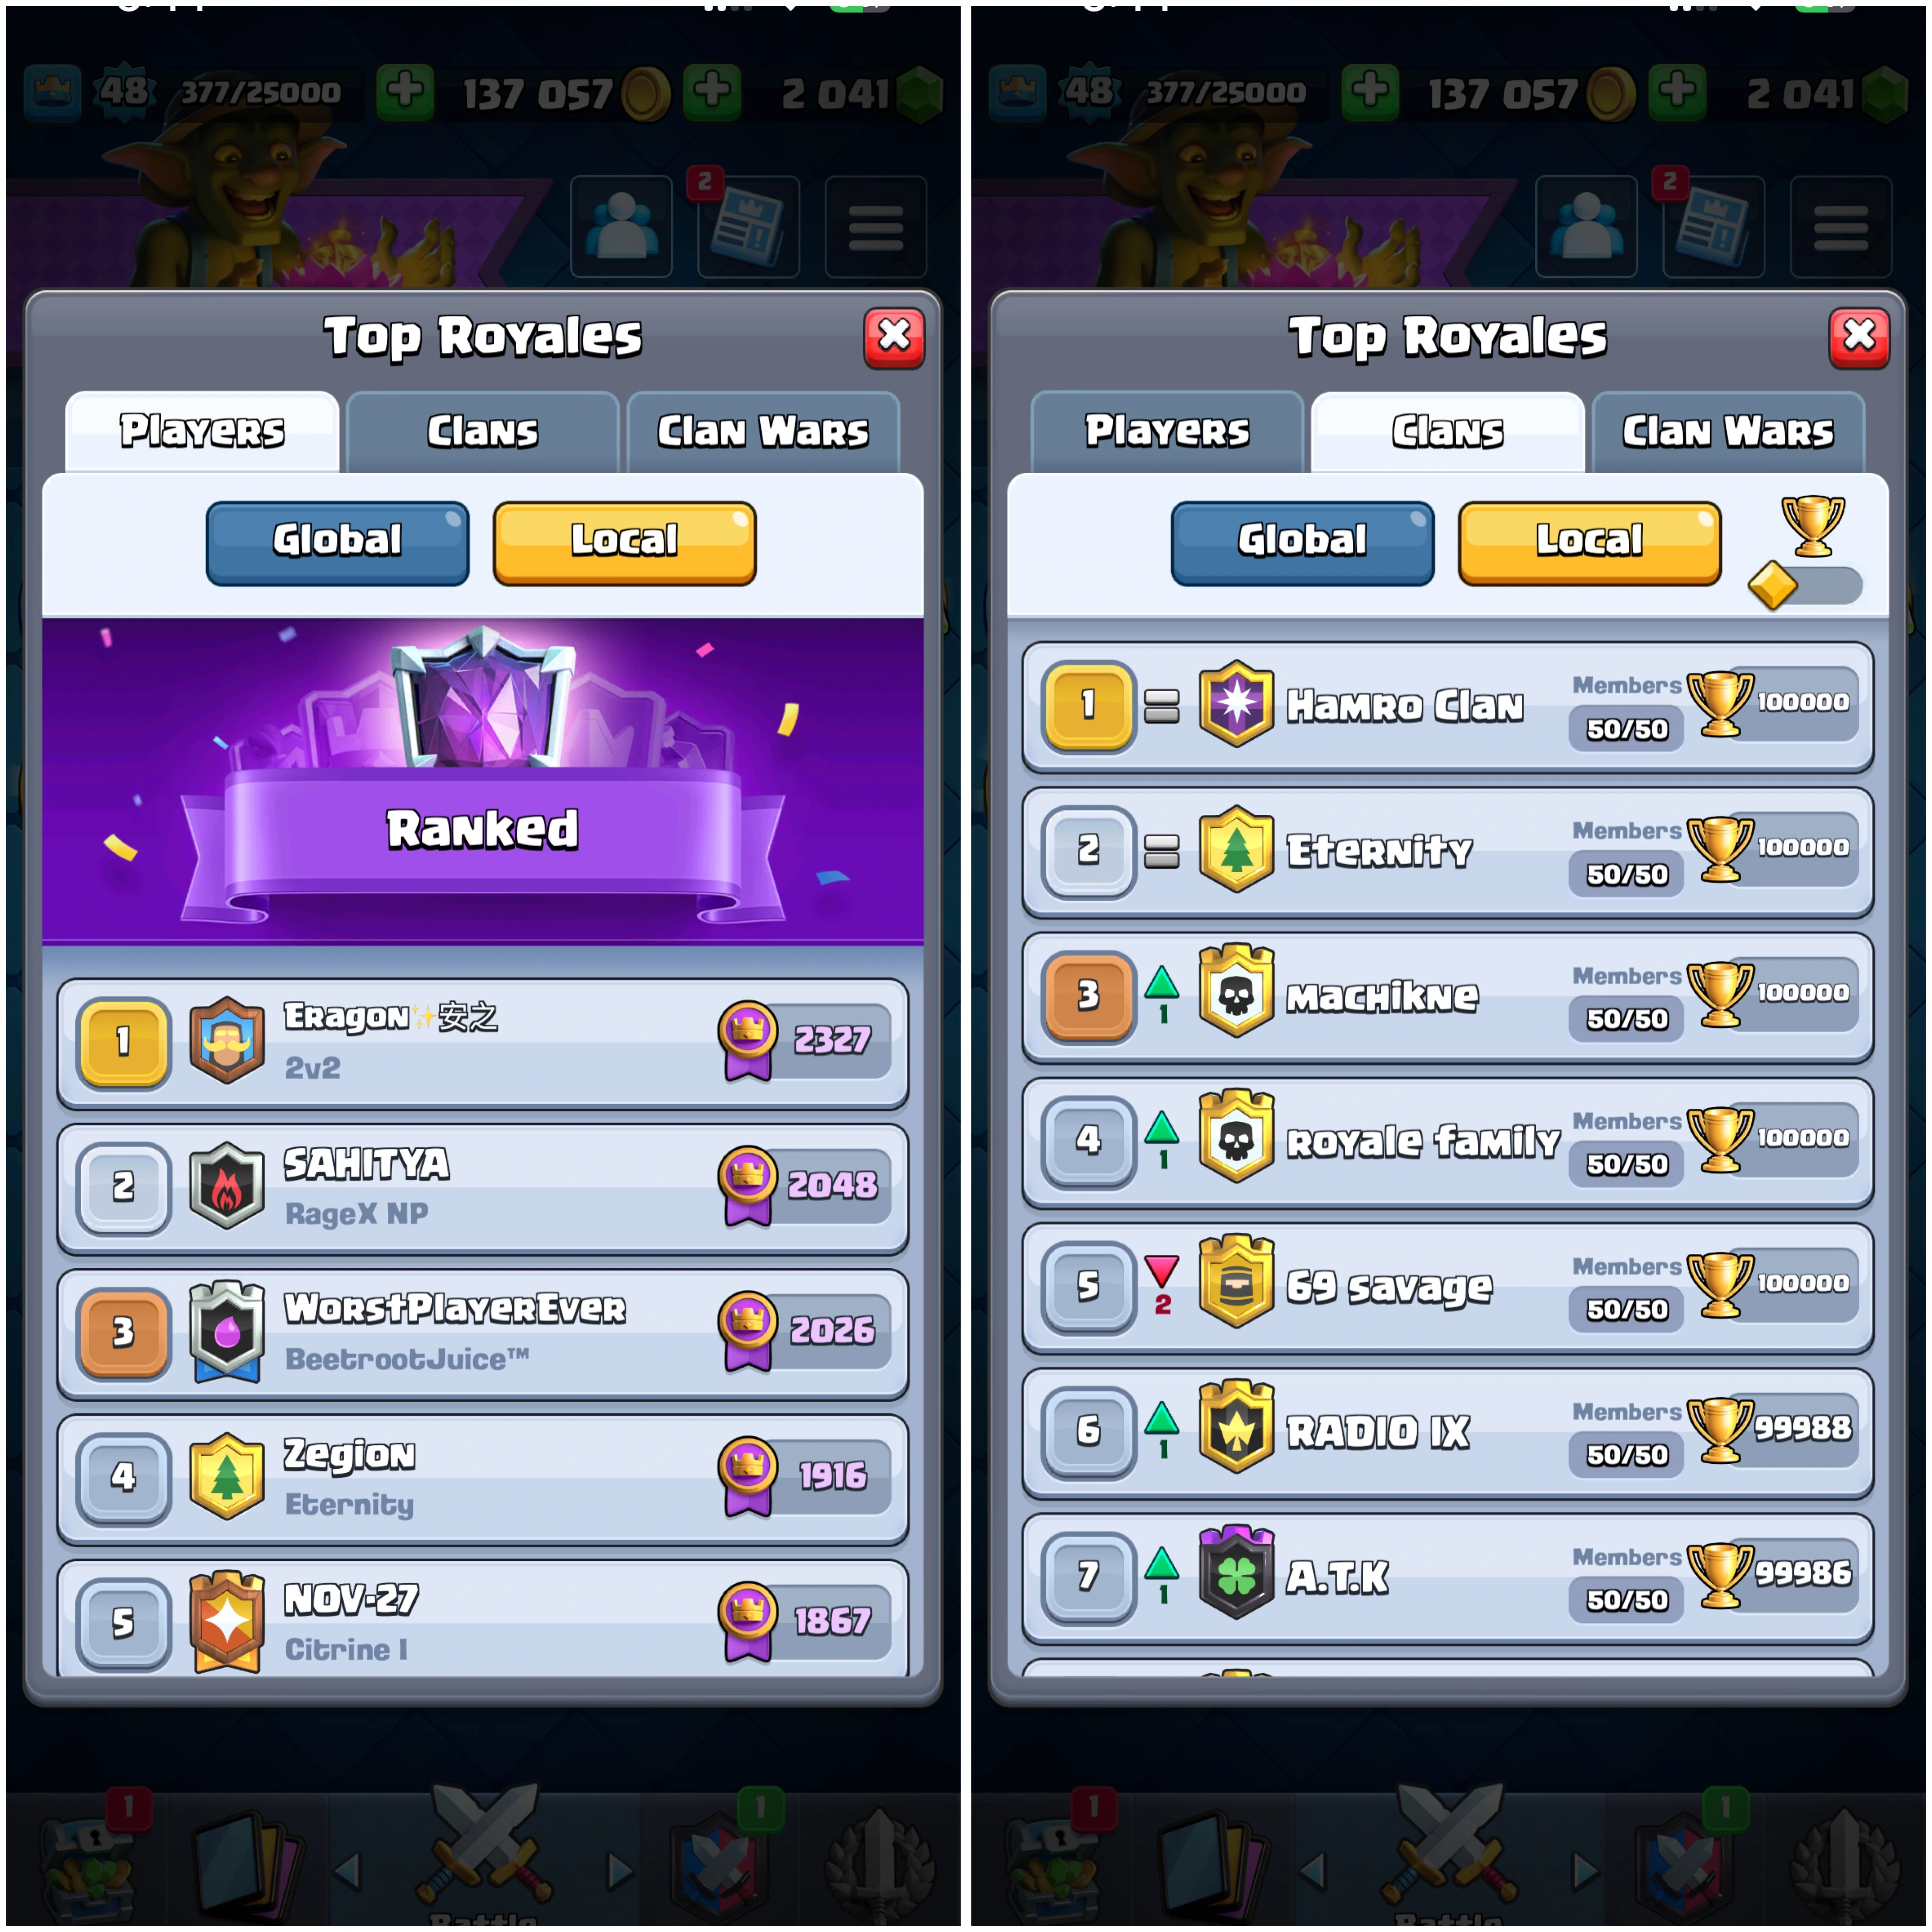The image size is (1932, 1932).
Task: Tap the A.T.K clover clan badge
Action: click(x=1236, y=1573)
